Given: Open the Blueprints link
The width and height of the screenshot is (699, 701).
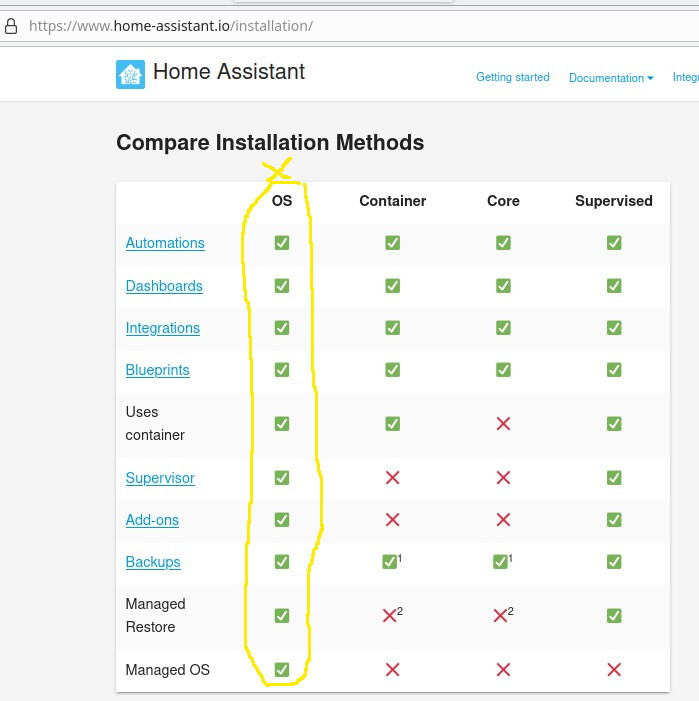Looking at the screenshot, I should 157,370.
